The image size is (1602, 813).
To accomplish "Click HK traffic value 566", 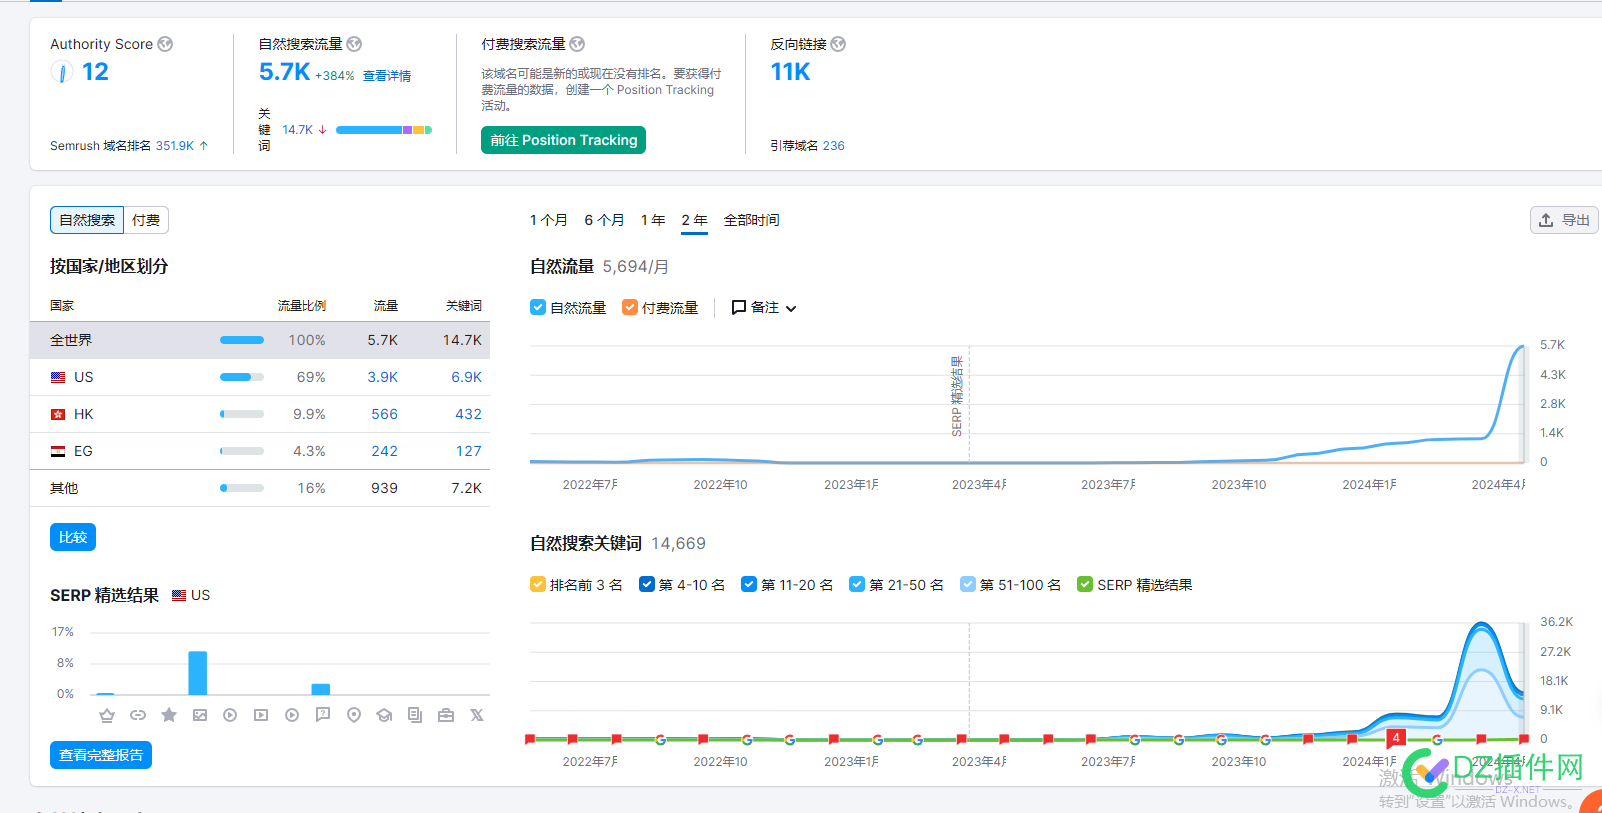I will pyautogui.click(x=385, y=414).
